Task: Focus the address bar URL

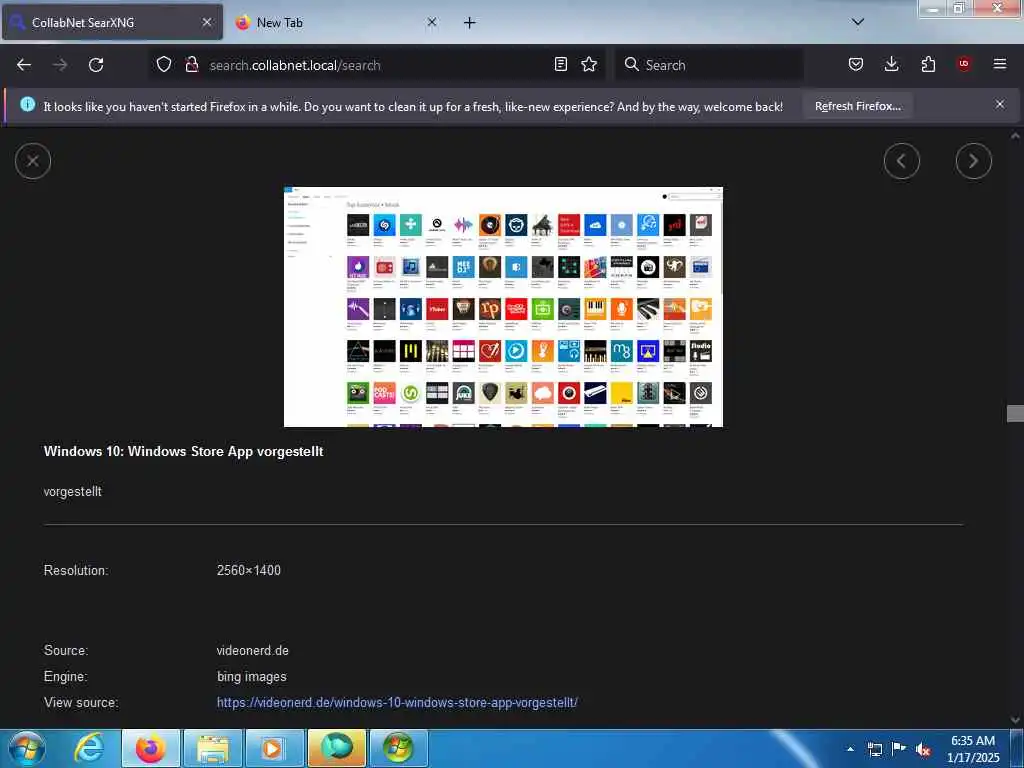Action: [376, 65]
